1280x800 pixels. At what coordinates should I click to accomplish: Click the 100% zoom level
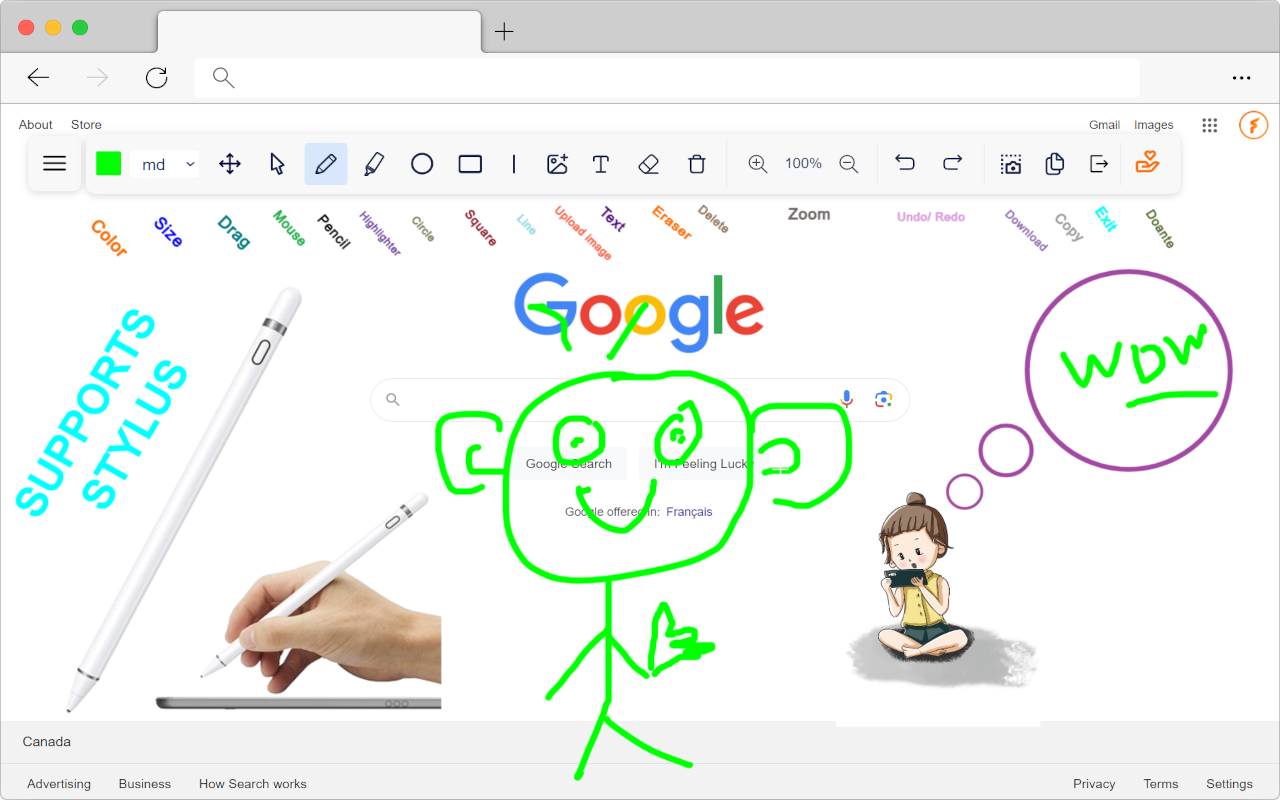click(x=803, y=163)
